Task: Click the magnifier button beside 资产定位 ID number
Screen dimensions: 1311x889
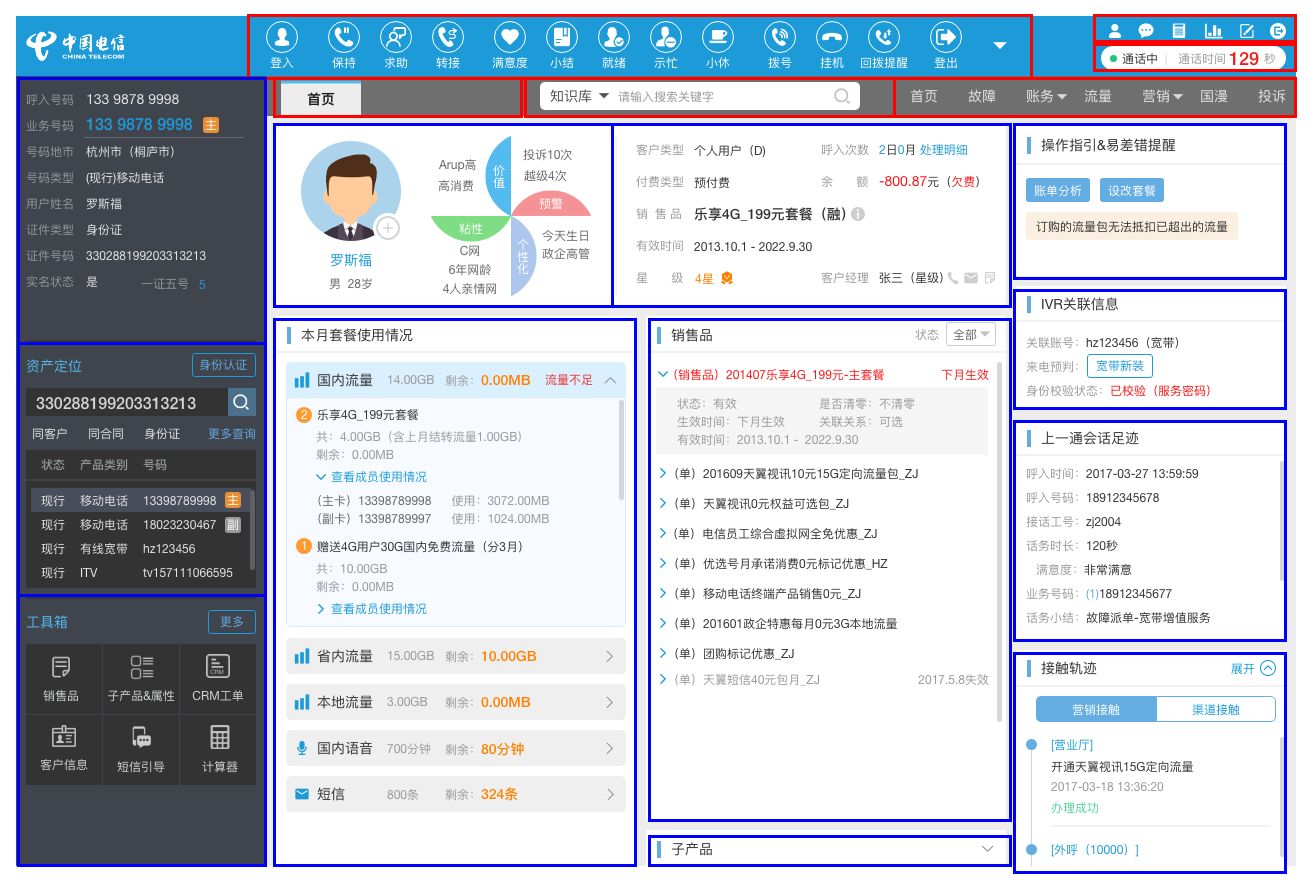Action: tap(241, 402)
